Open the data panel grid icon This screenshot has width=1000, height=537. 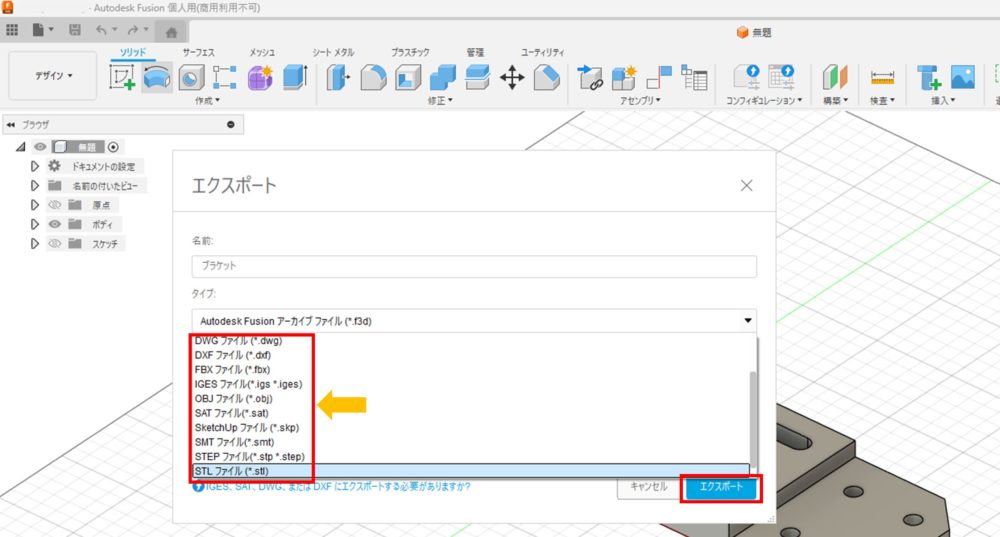point(11,30)
